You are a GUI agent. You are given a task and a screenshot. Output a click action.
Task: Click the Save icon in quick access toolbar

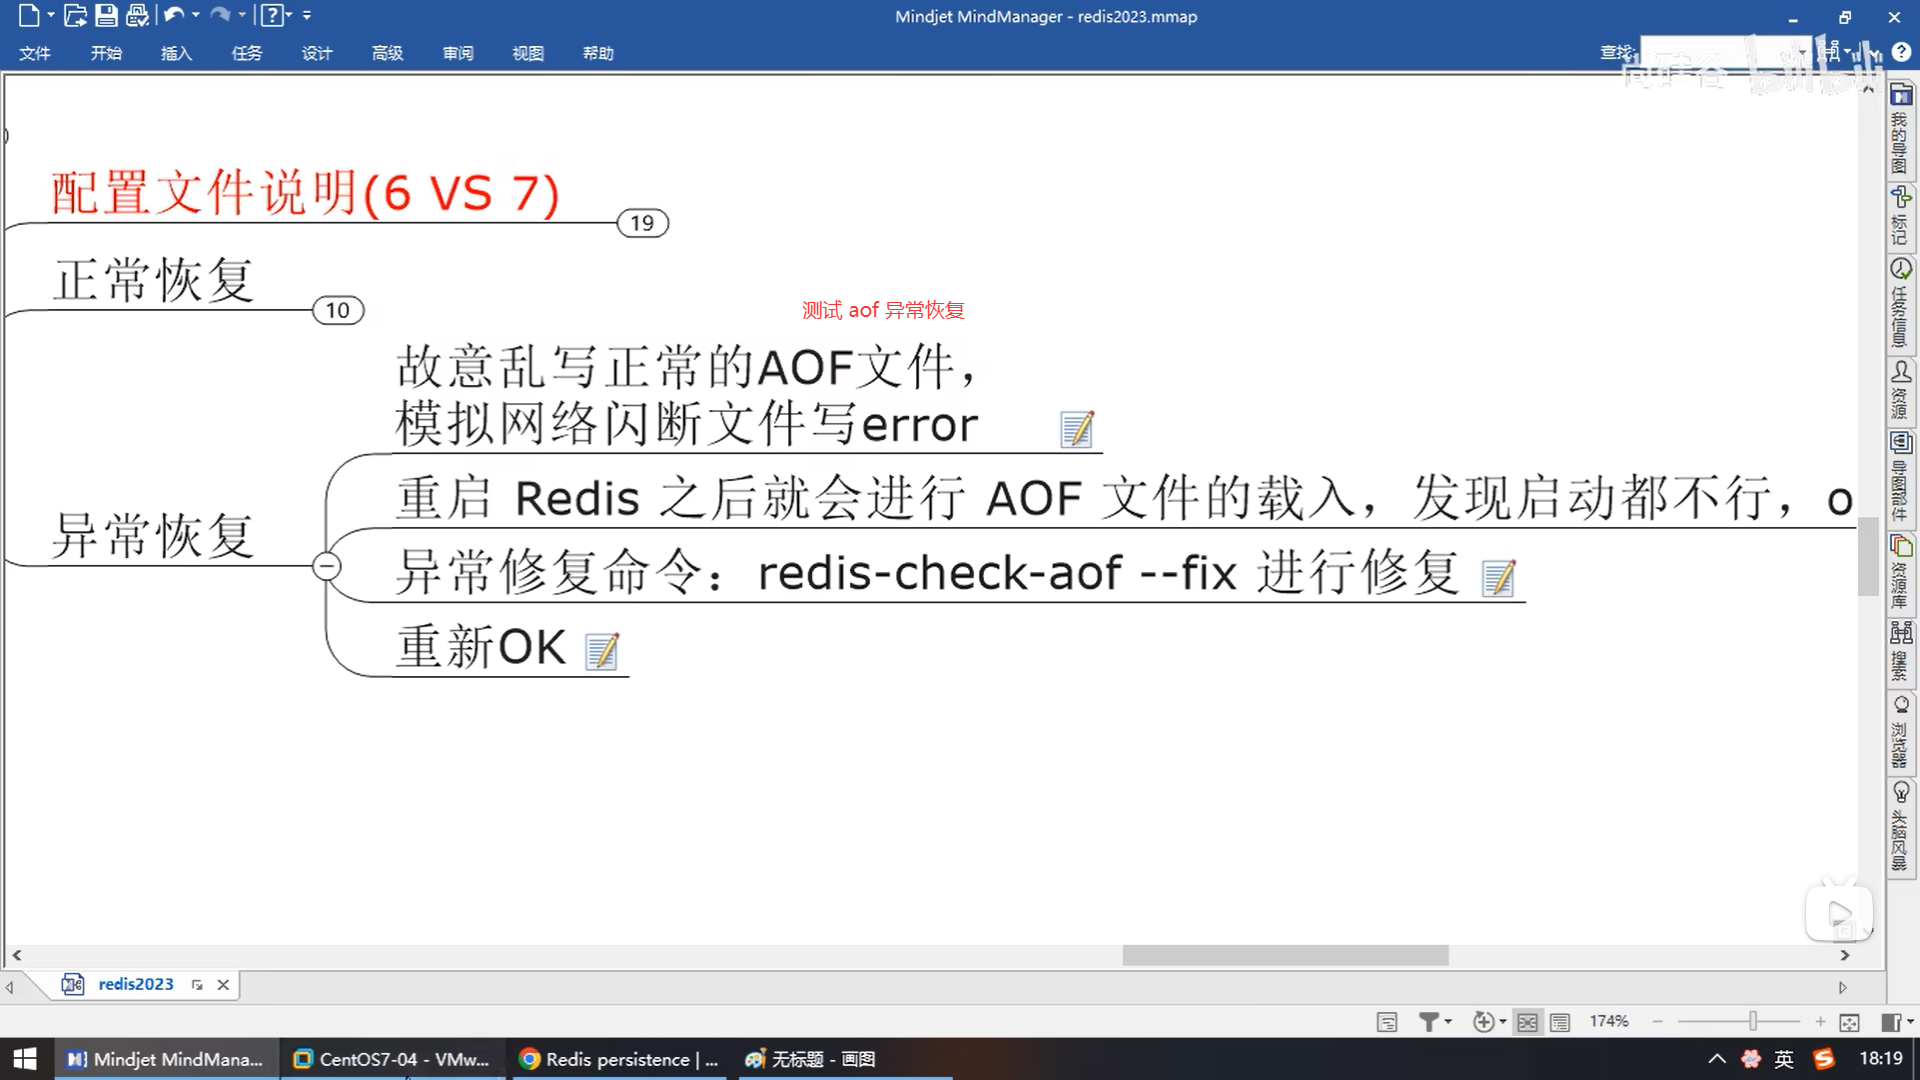pos(106,15)
